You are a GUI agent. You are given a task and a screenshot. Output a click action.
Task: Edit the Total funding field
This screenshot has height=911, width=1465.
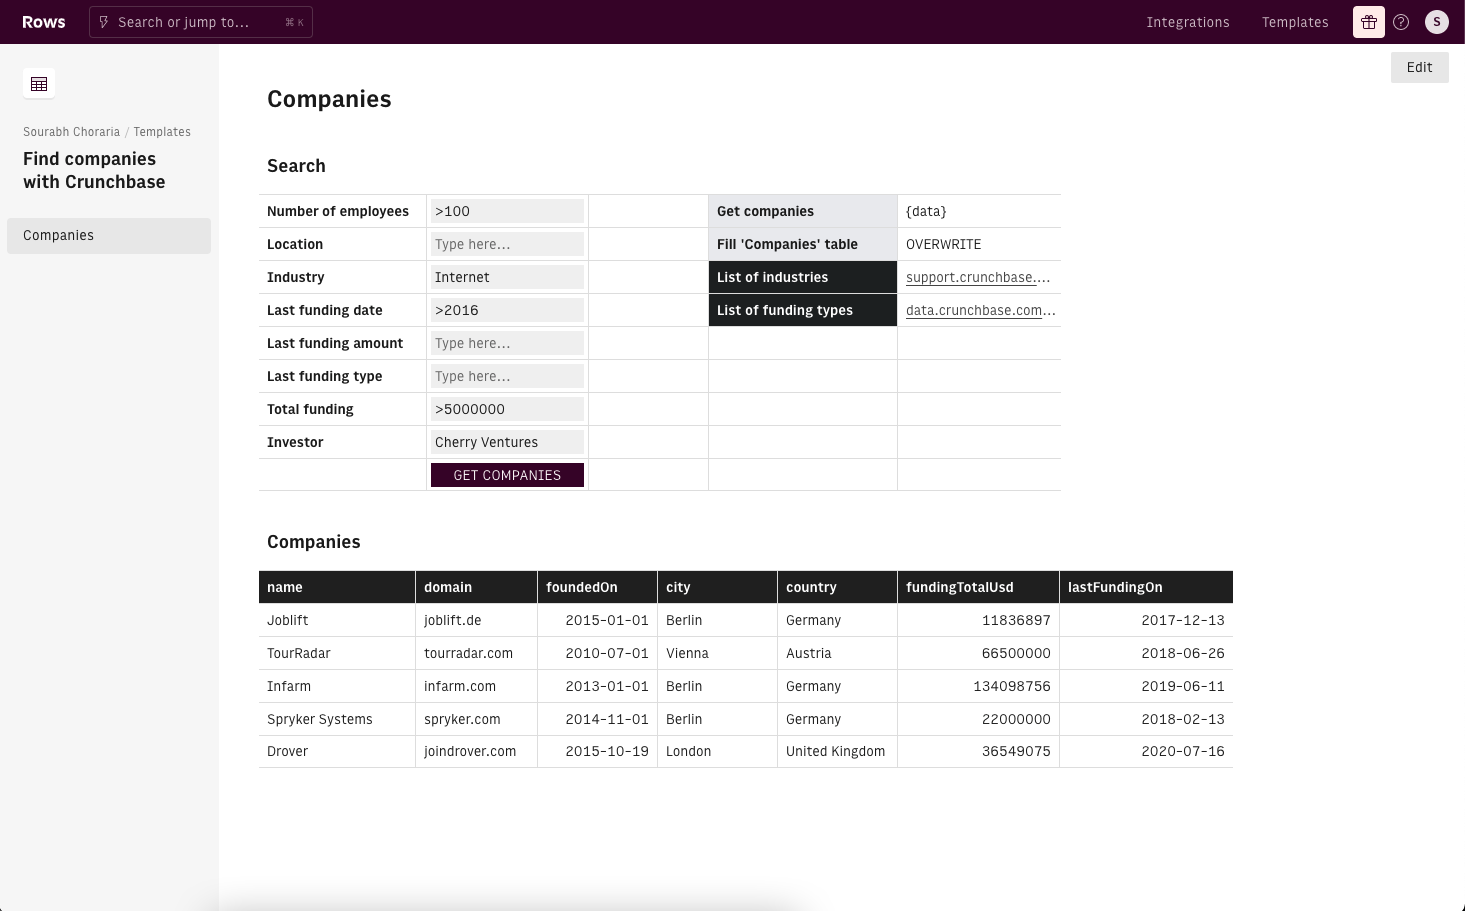(x=507, y=409)
